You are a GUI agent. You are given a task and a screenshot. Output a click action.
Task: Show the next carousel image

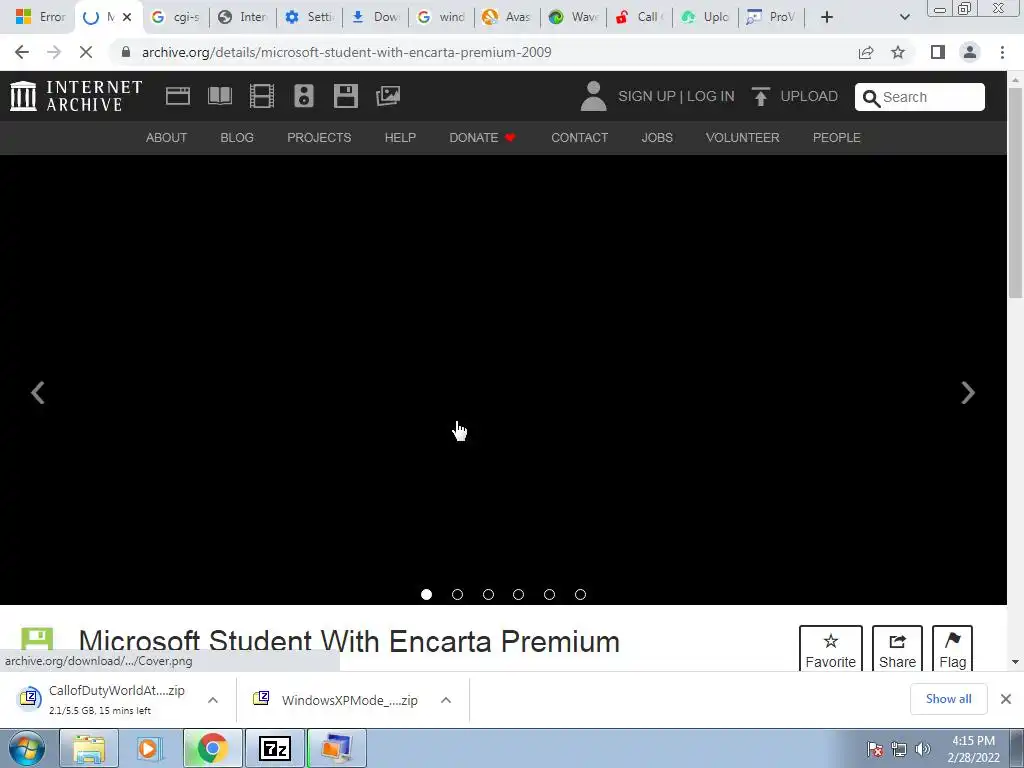point(968,392)
